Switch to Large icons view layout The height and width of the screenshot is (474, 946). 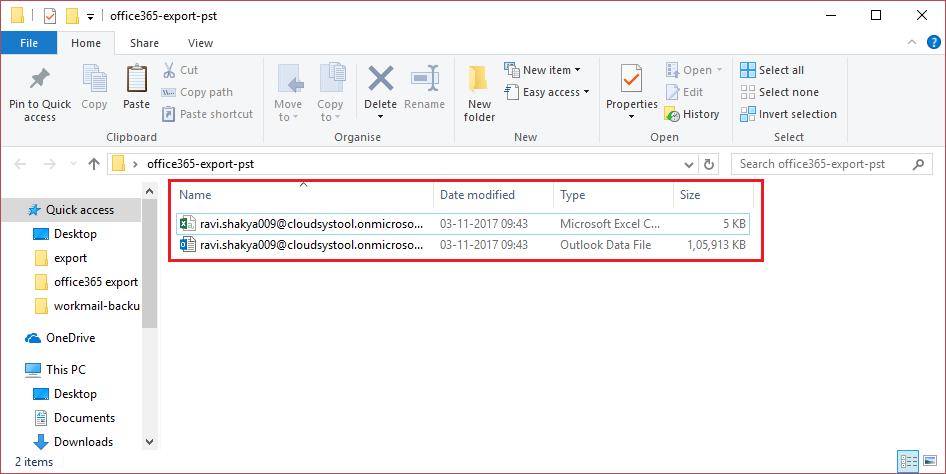pyautogui.click(x=930, y=461)
